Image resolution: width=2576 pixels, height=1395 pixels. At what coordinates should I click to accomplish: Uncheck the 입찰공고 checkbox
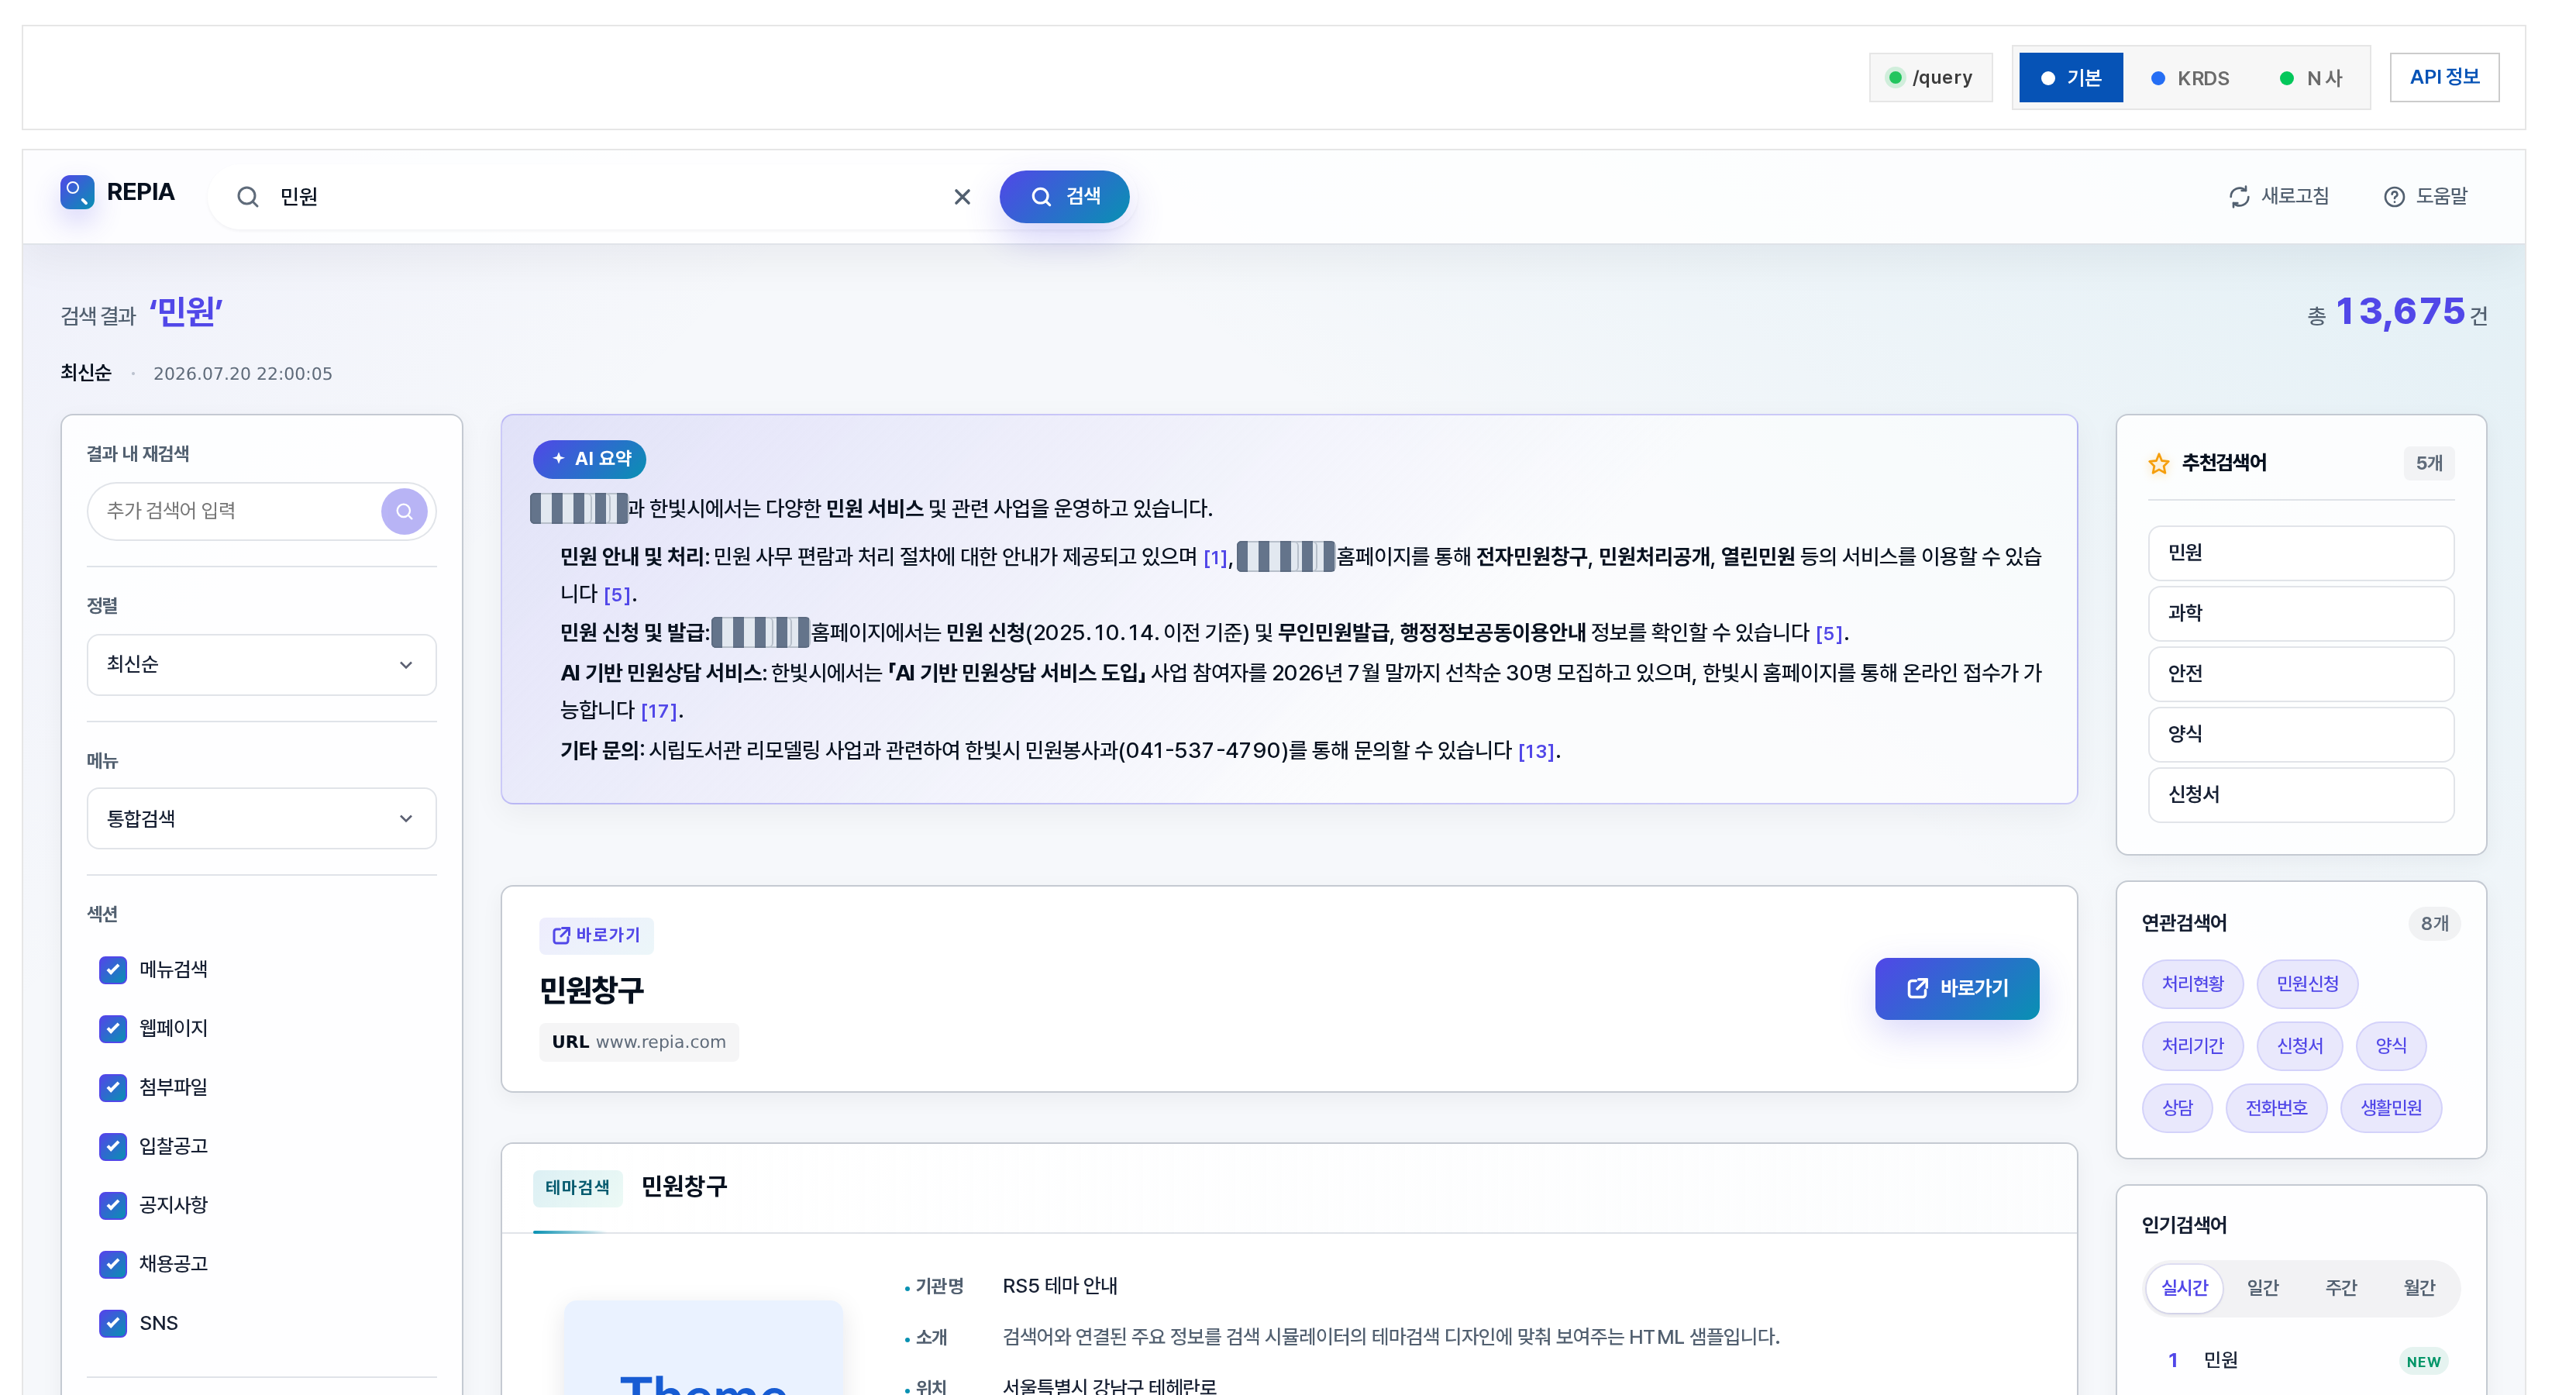tap(113, 1146)
